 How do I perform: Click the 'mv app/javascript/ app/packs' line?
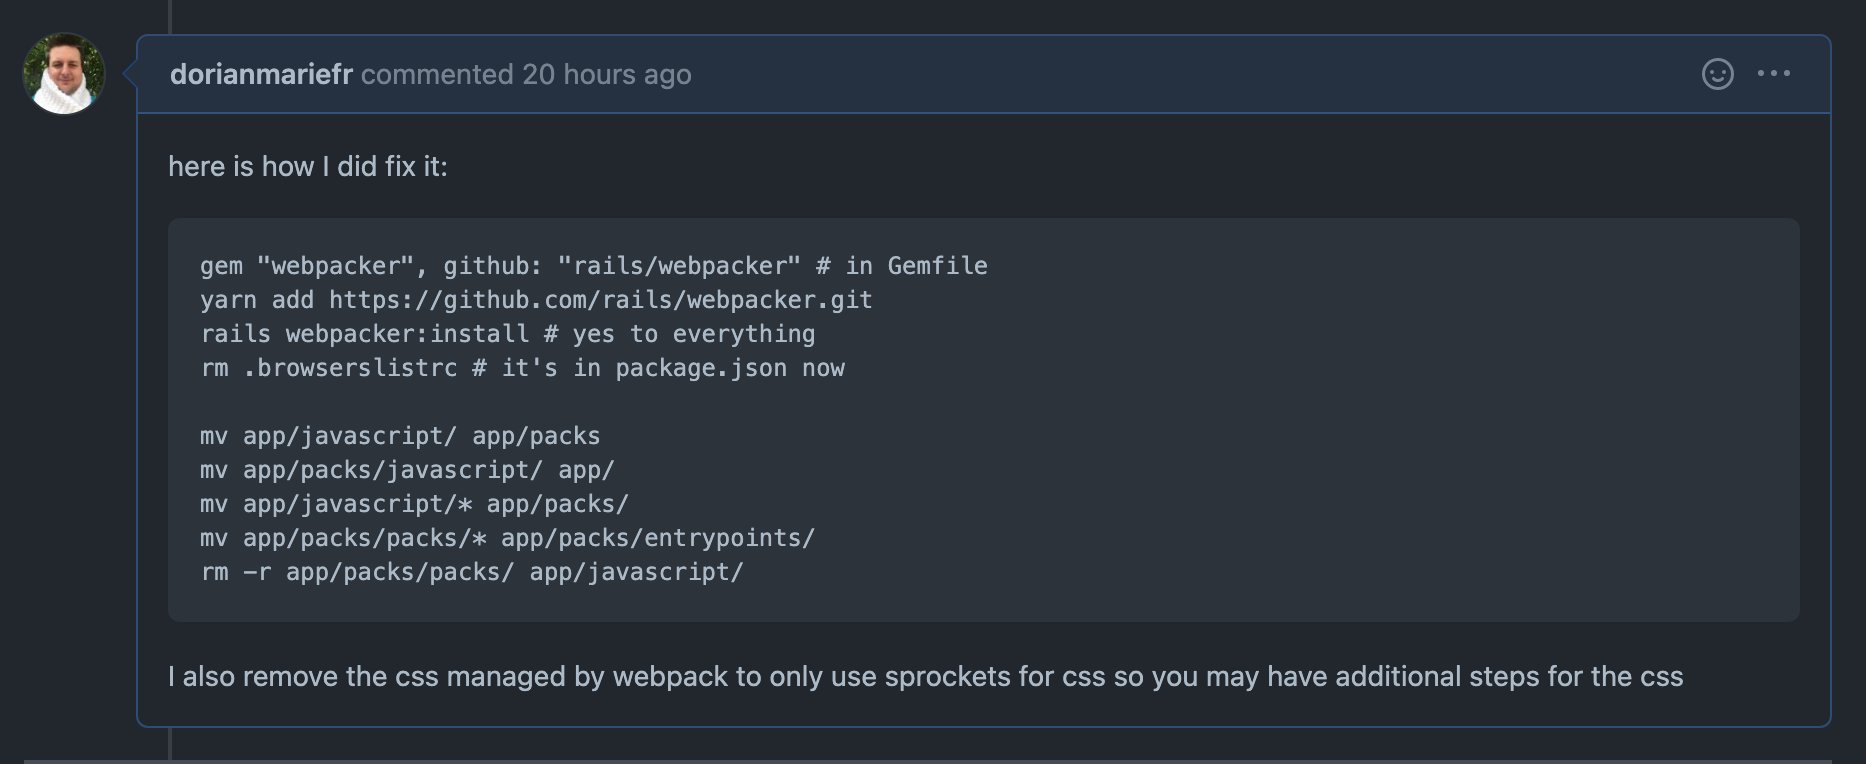[x=400, y=436]
